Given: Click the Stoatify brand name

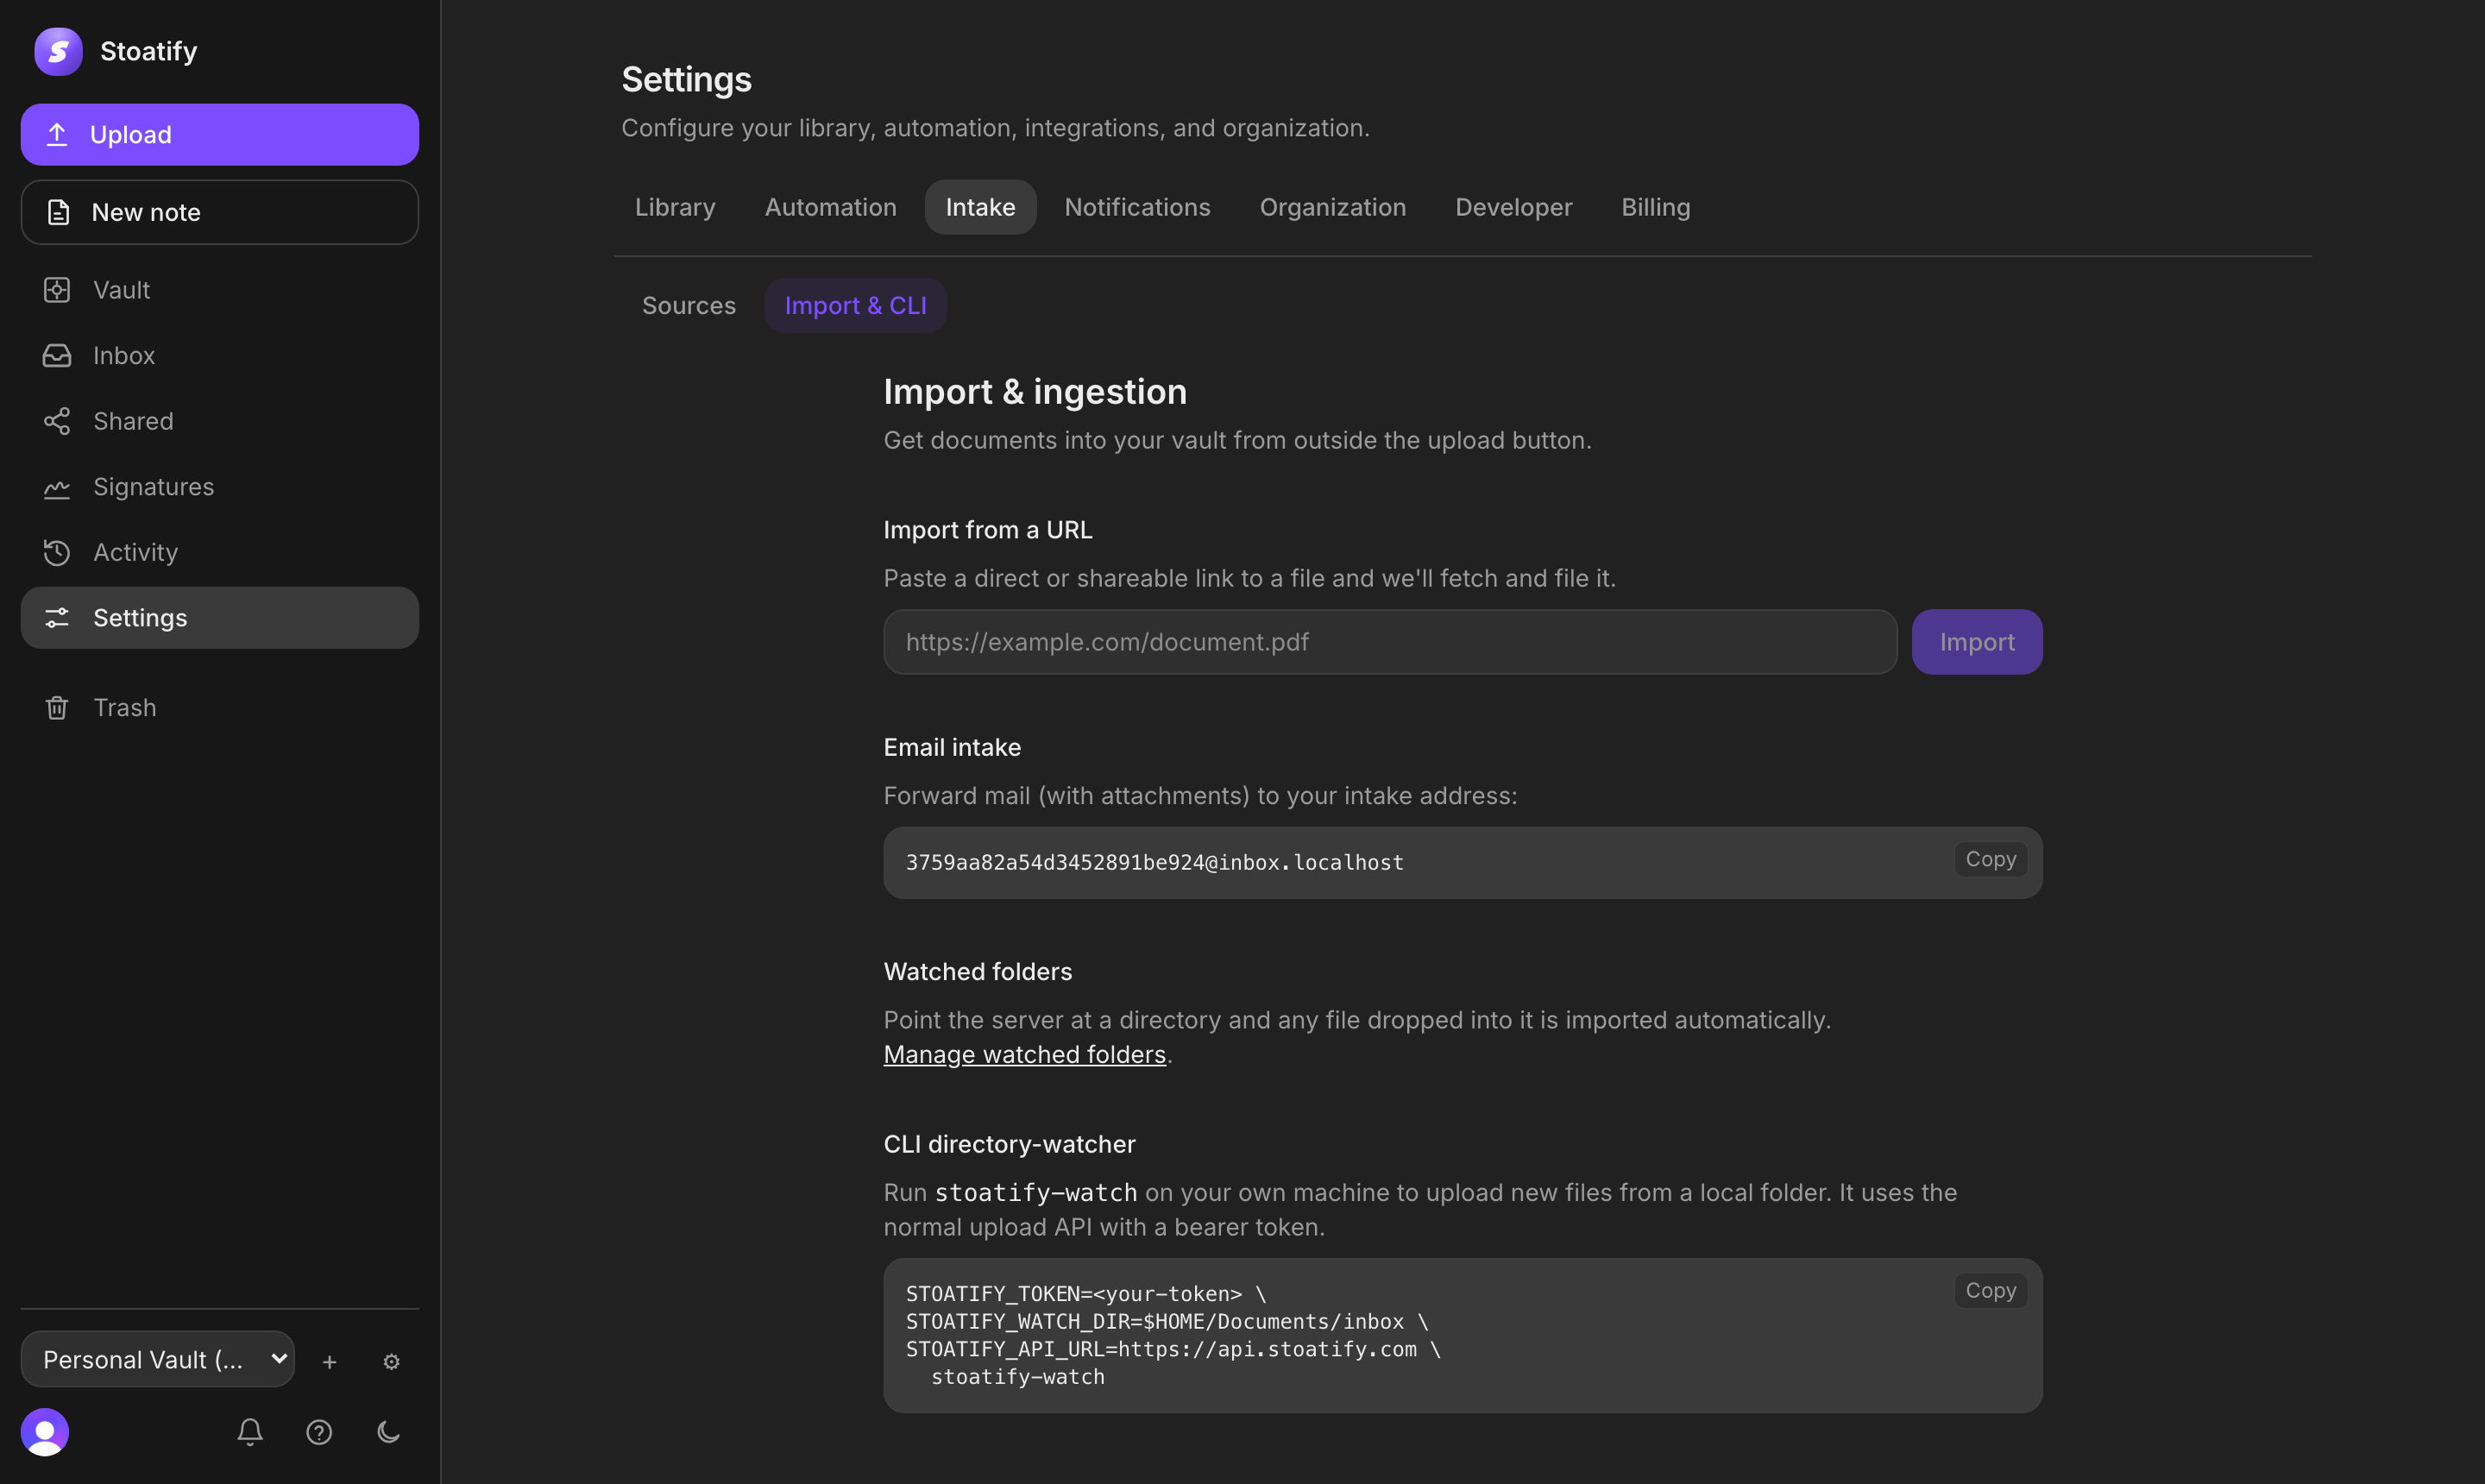Looking at the screenshot, I should 149,51.
